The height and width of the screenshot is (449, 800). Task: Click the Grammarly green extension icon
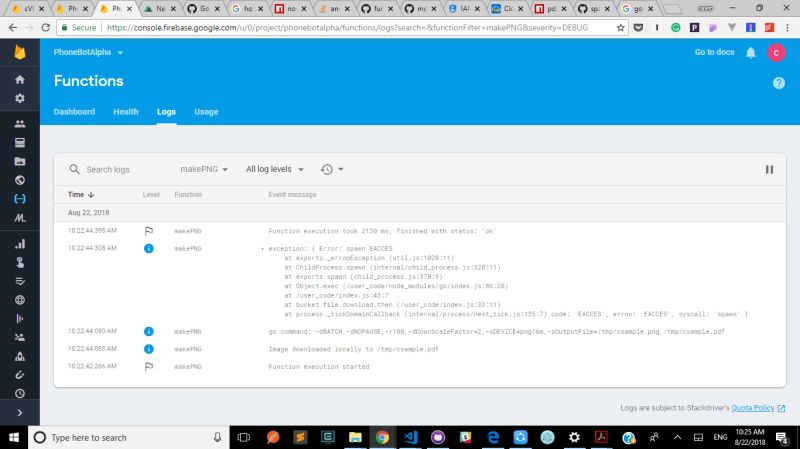676,28
